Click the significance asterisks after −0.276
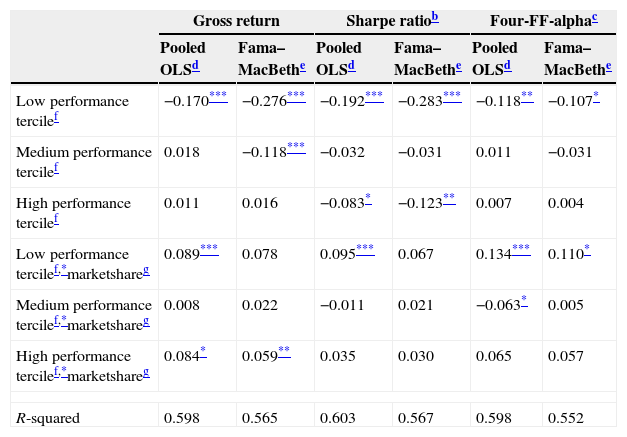This screenshot has height=437, width=627. pyautogui.click(x=296, y=96)
